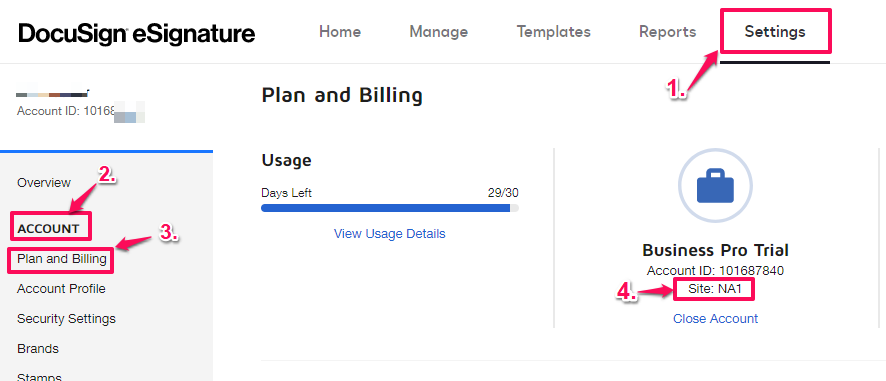Click the Business Pro Trial heading

tap(715, 250)
